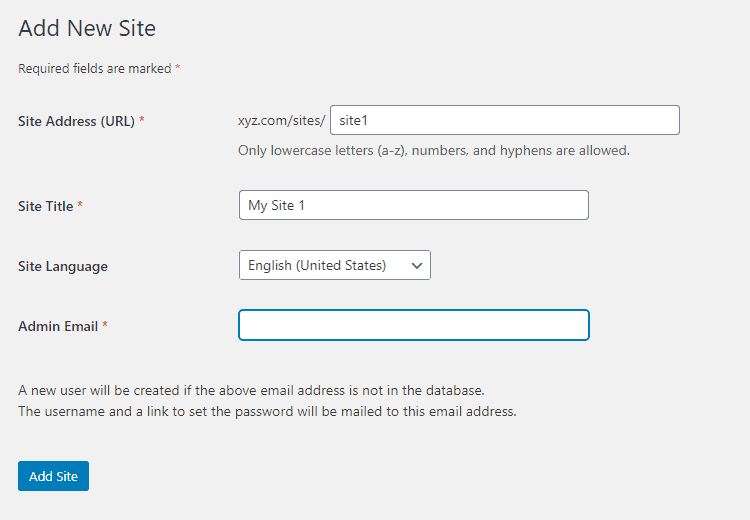This screenshot has height=520, width=750.
Task: Click the xyz.com/sites/ URL prefix text
Action: (x=281, y=121)
